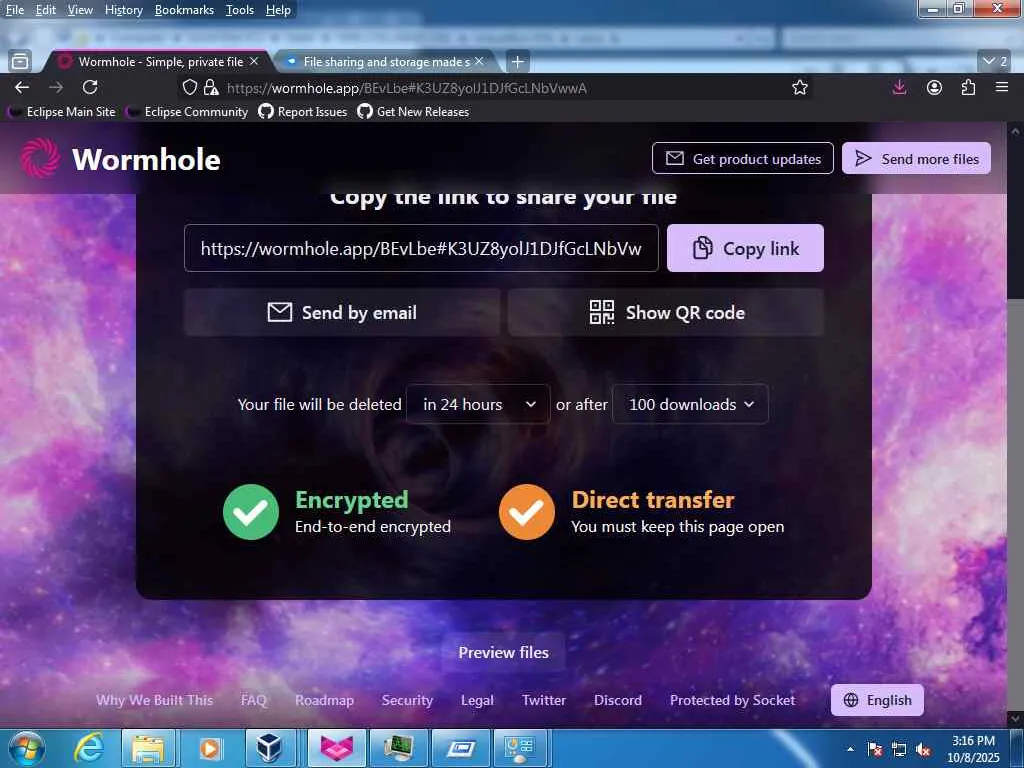
Task: Open the '100 downloads' limit dropdown
Action: point(690,404)
